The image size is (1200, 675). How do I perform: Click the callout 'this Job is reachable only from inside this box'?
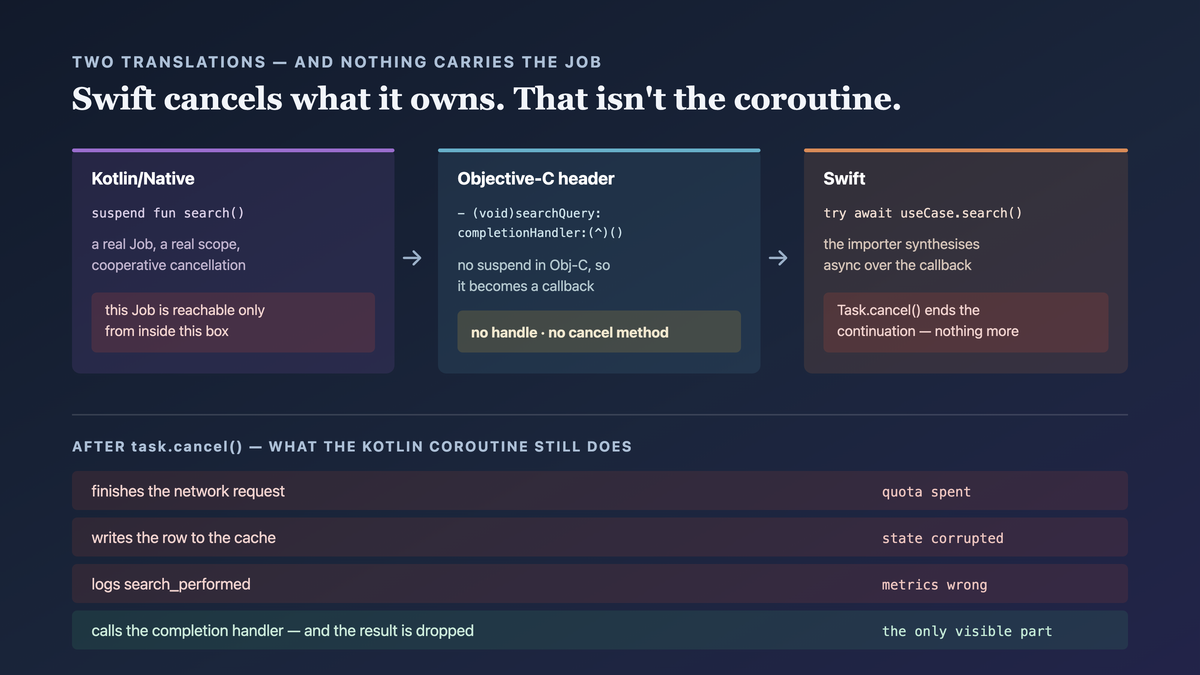pos(233,322)
